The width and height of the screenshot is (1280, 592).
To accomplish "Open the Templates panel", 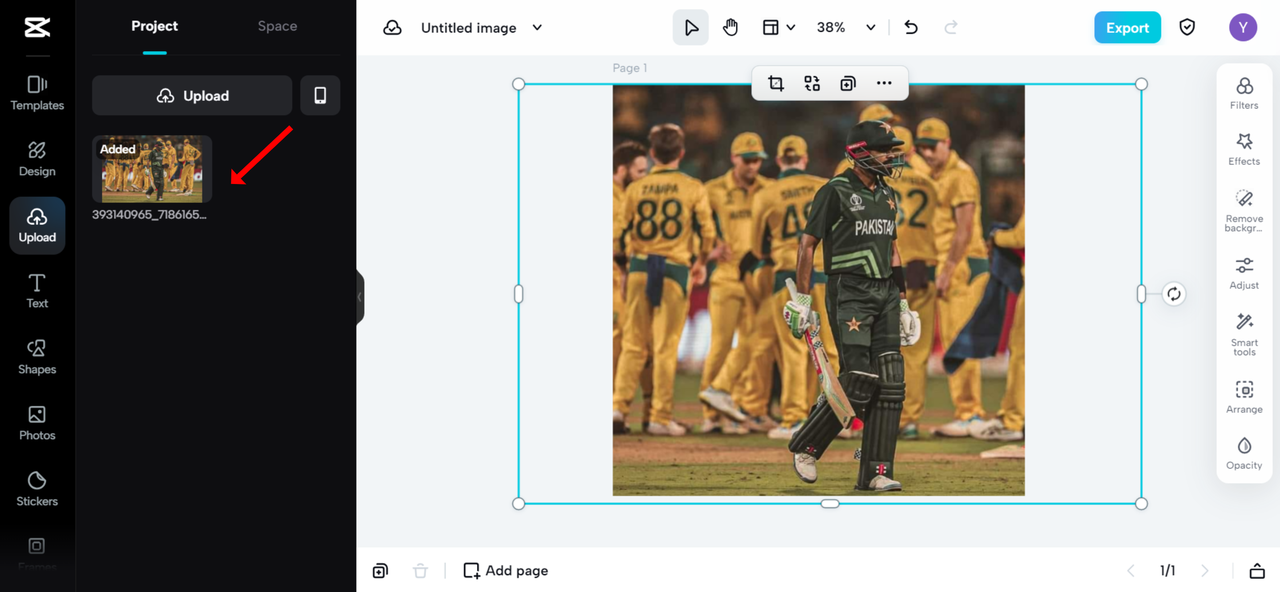I will coord(37,93).
